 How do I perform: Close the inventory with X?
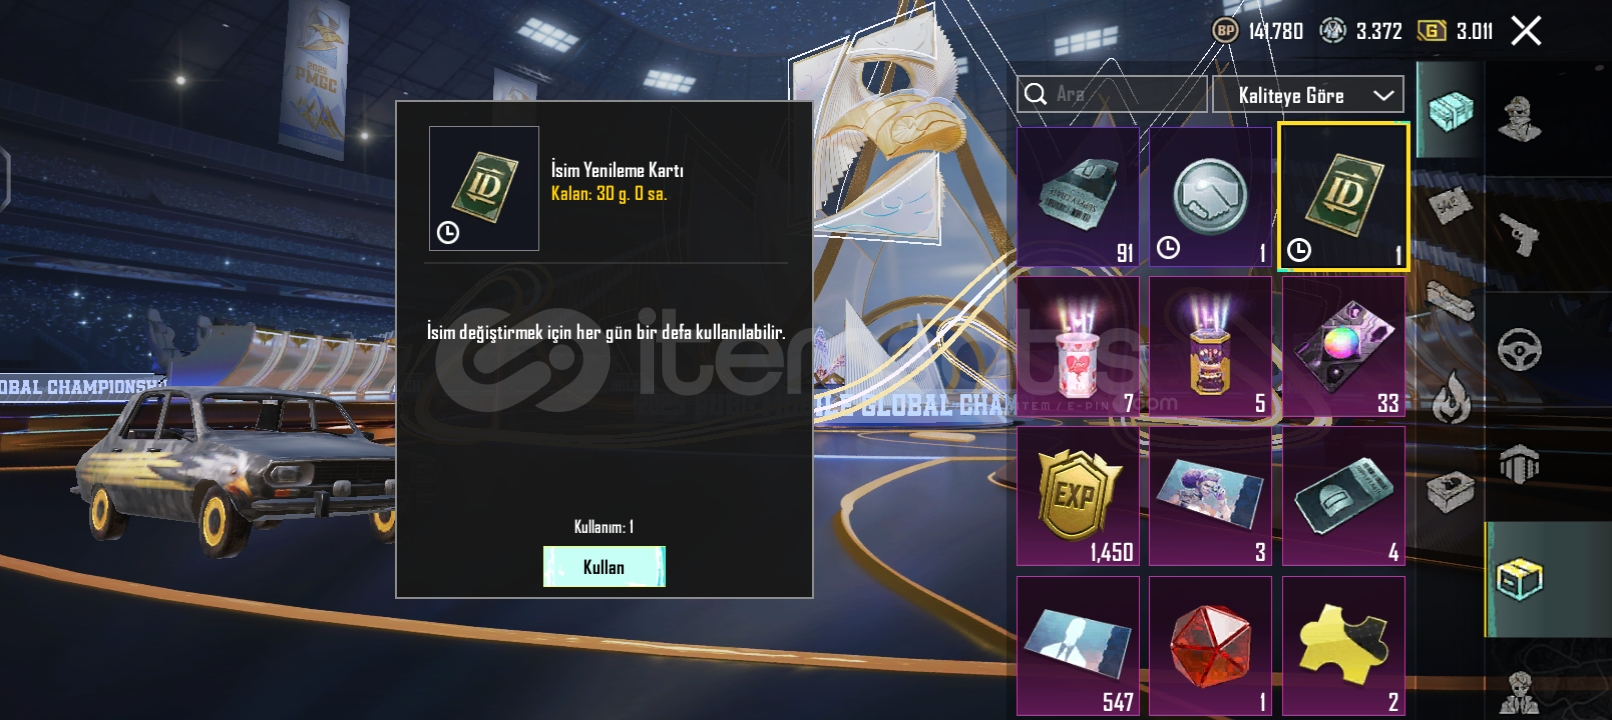click(1526, 31)
